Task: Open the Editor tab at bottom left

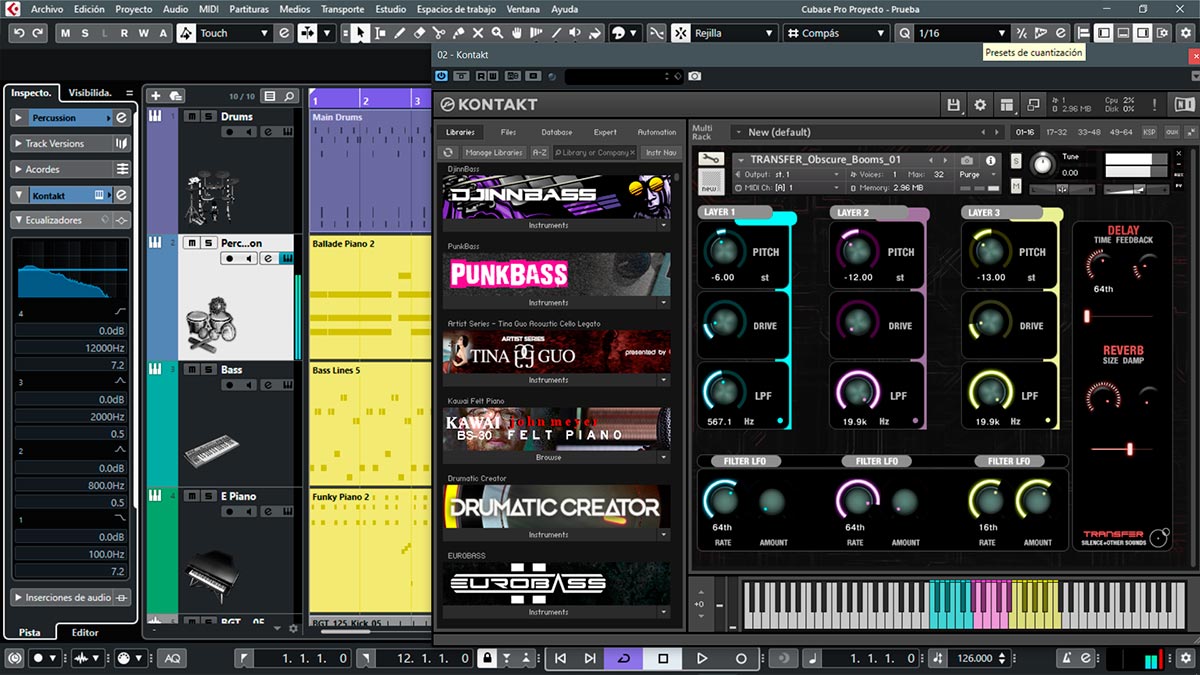Action: (x=85, y=632)
